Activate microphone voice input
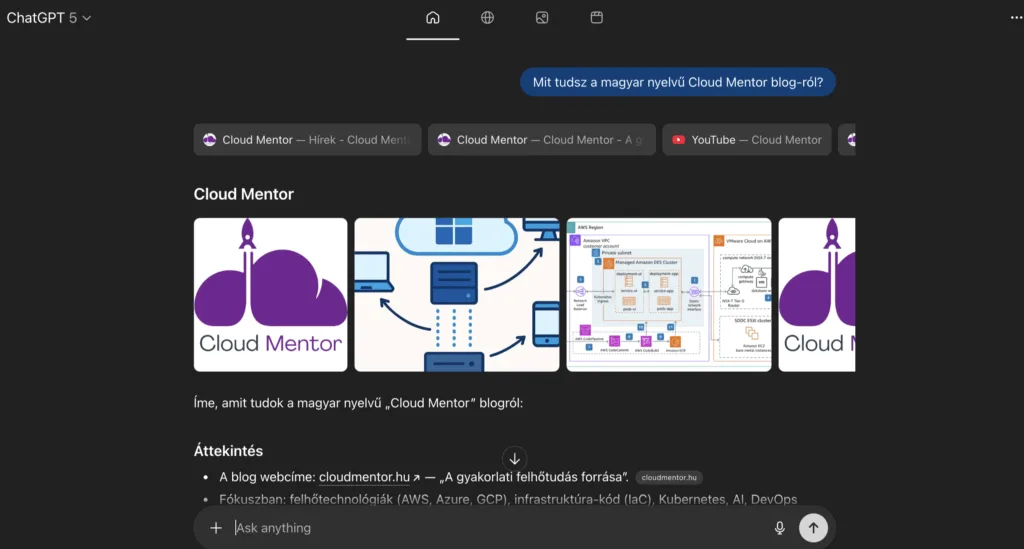Screen dimensions: 1024x549 click(779, 528)
